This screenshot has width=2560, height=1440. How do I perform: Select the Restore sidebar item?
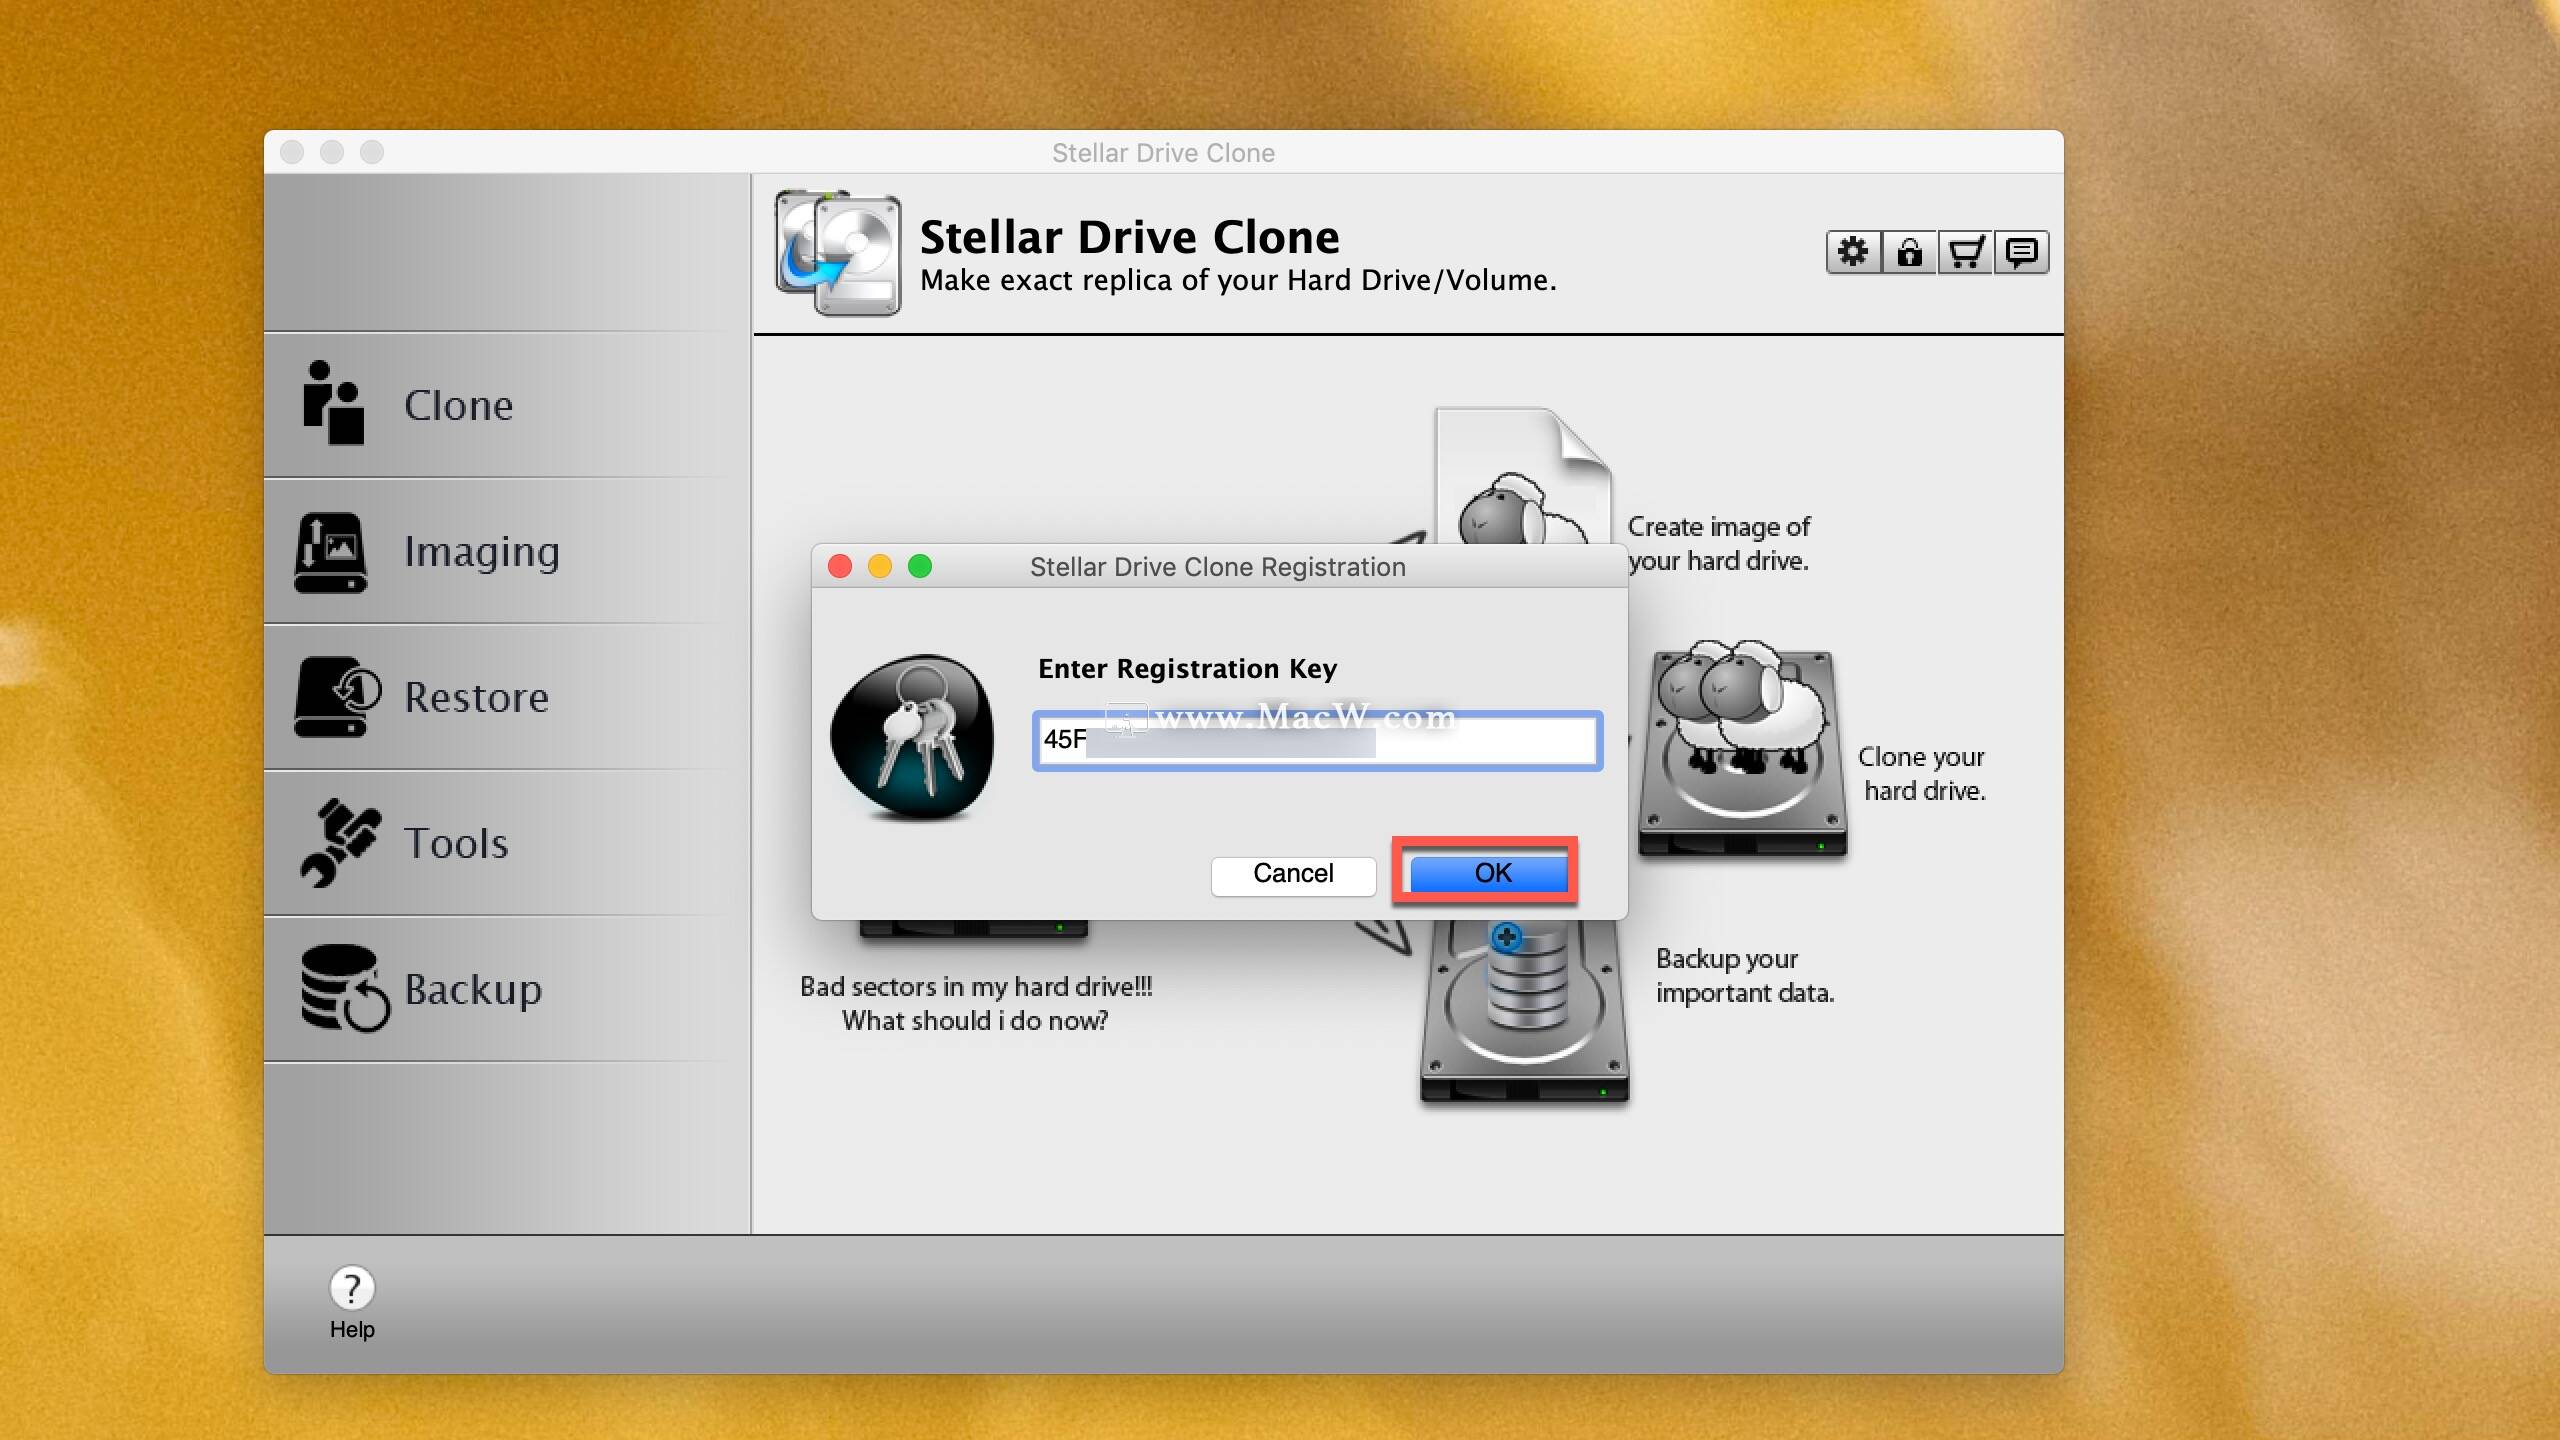click(507, 697)
